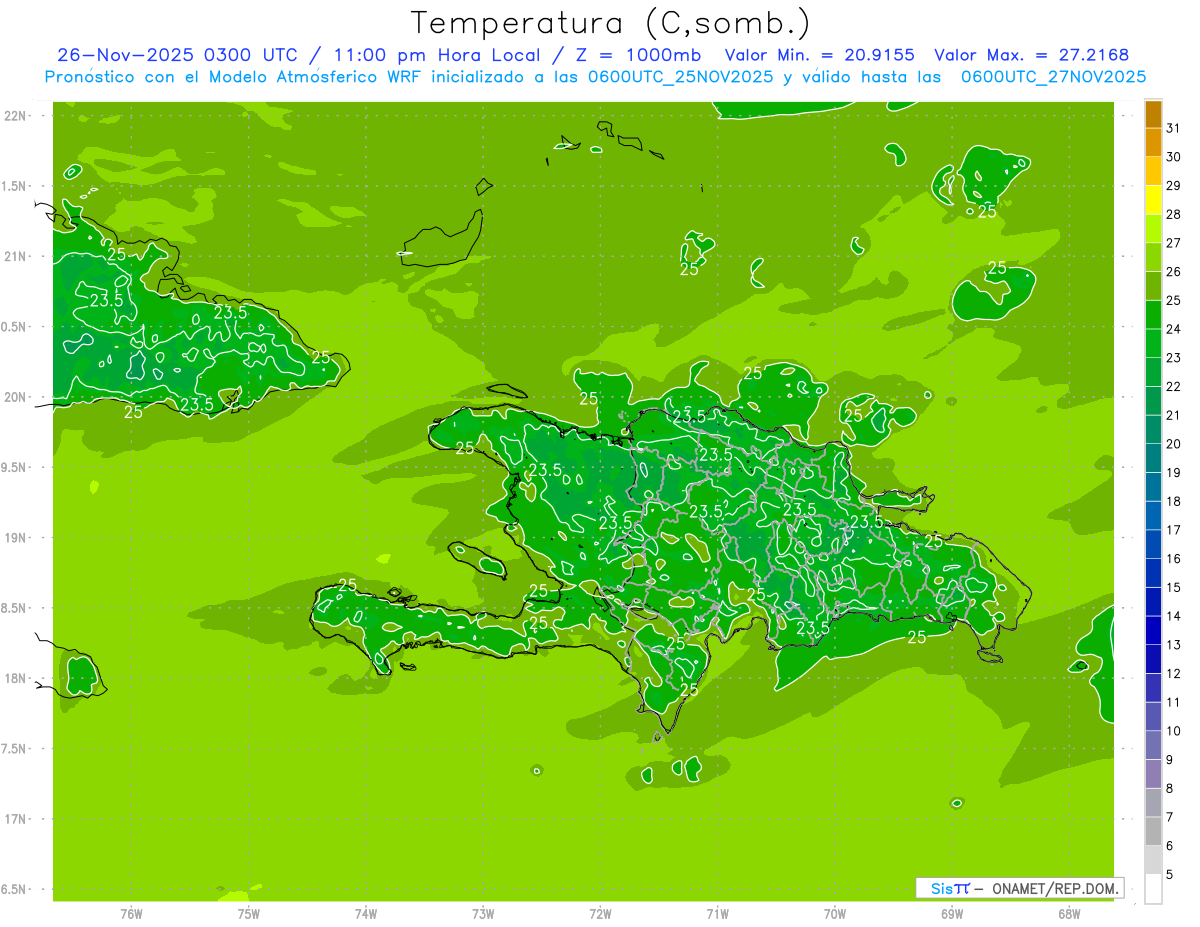Click the 'Temperatura (C,somb.)' chart title
The height and width of the screenshot is (927, 1200).
(610, 24)
